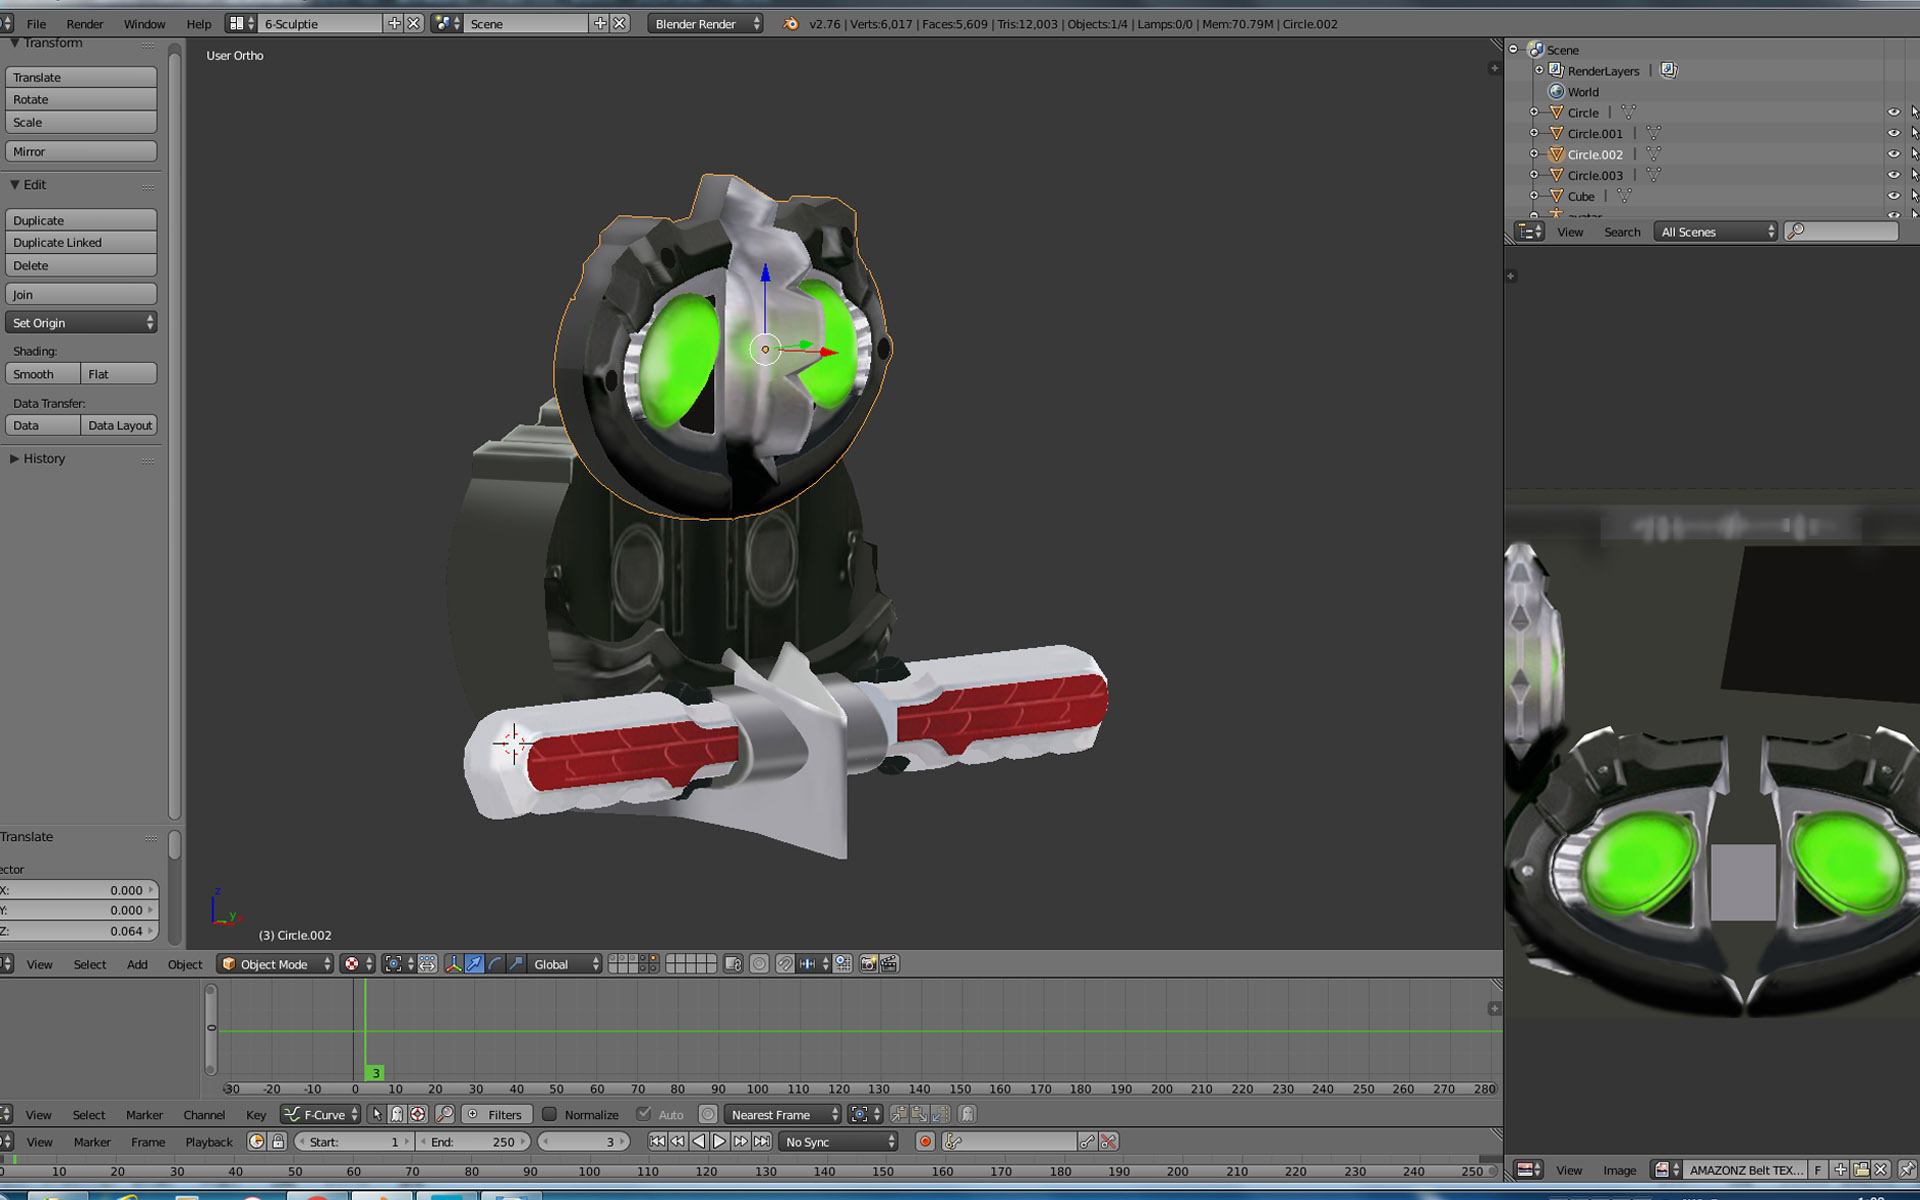1920x1200 pixels.
Task: Open the F-Curve mode dropdown
Action: [x=320, y=1114]
